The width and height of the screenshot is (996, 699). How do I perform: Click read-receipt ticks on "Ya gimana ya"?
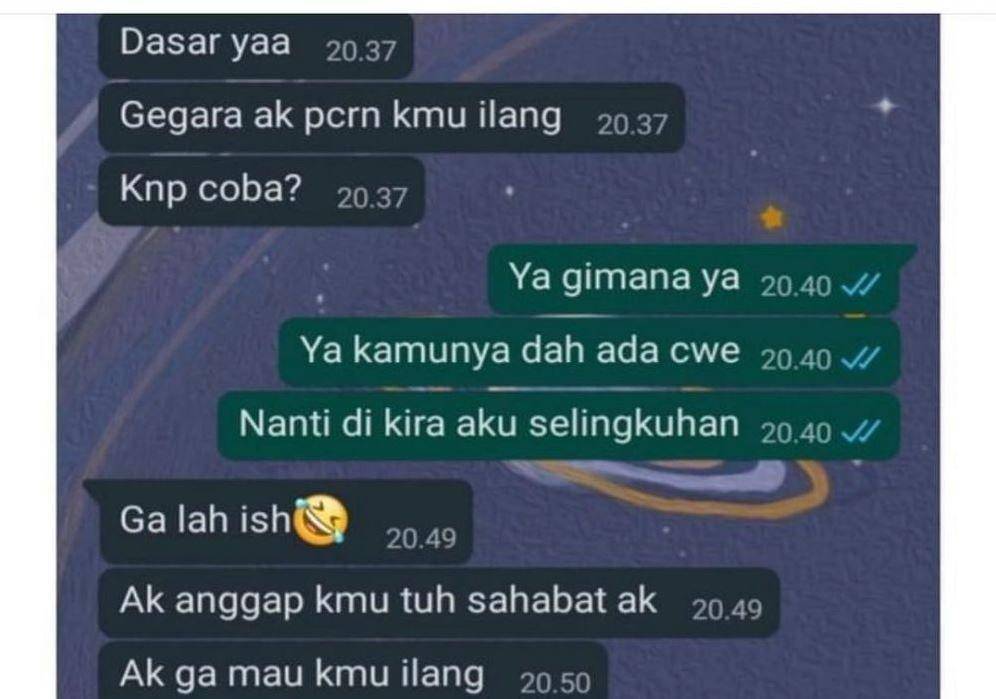[861, 285]
